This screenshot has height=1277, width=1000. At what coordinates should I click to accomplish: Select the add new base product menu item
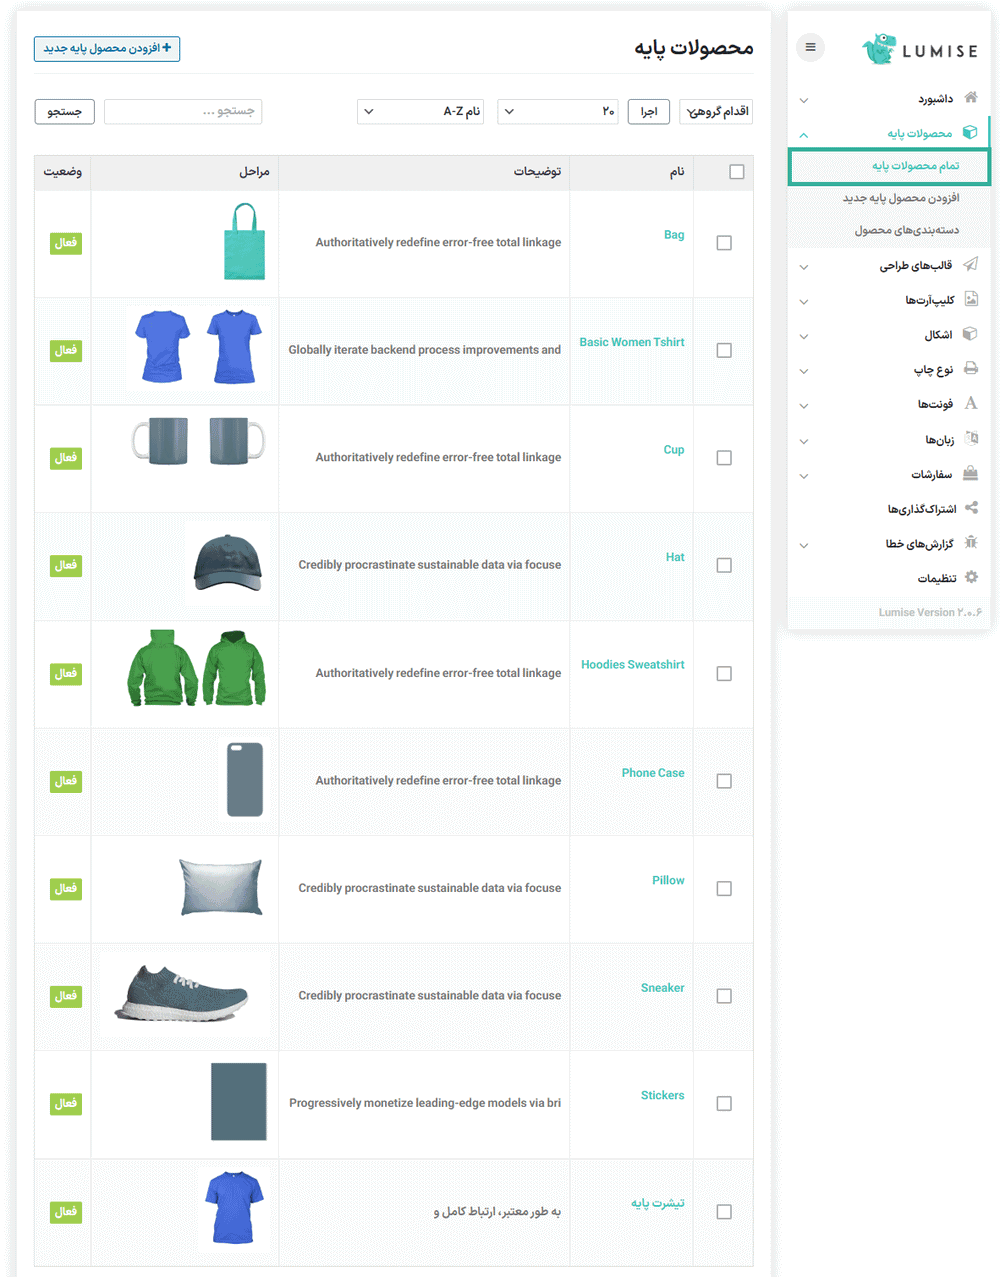point(900,198)
